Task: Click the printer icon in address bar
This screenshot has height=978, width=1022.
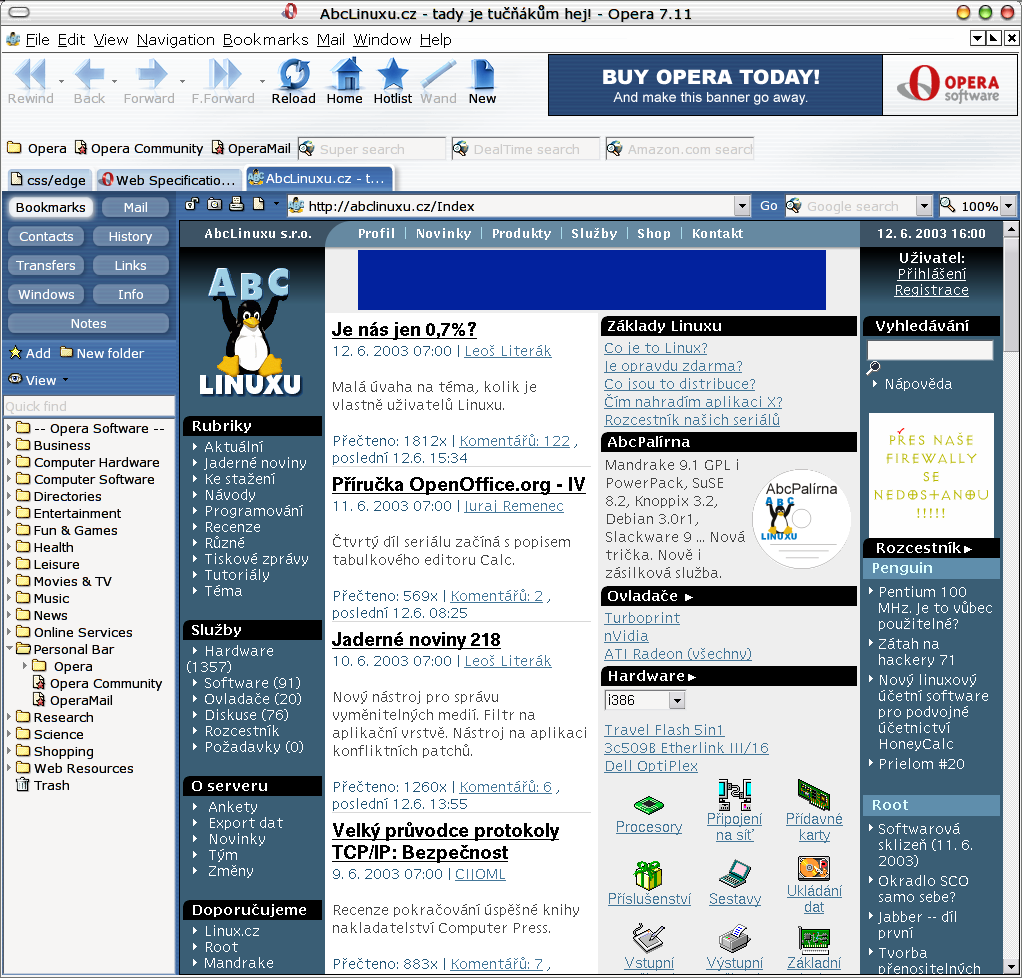Action: point(237,204)
